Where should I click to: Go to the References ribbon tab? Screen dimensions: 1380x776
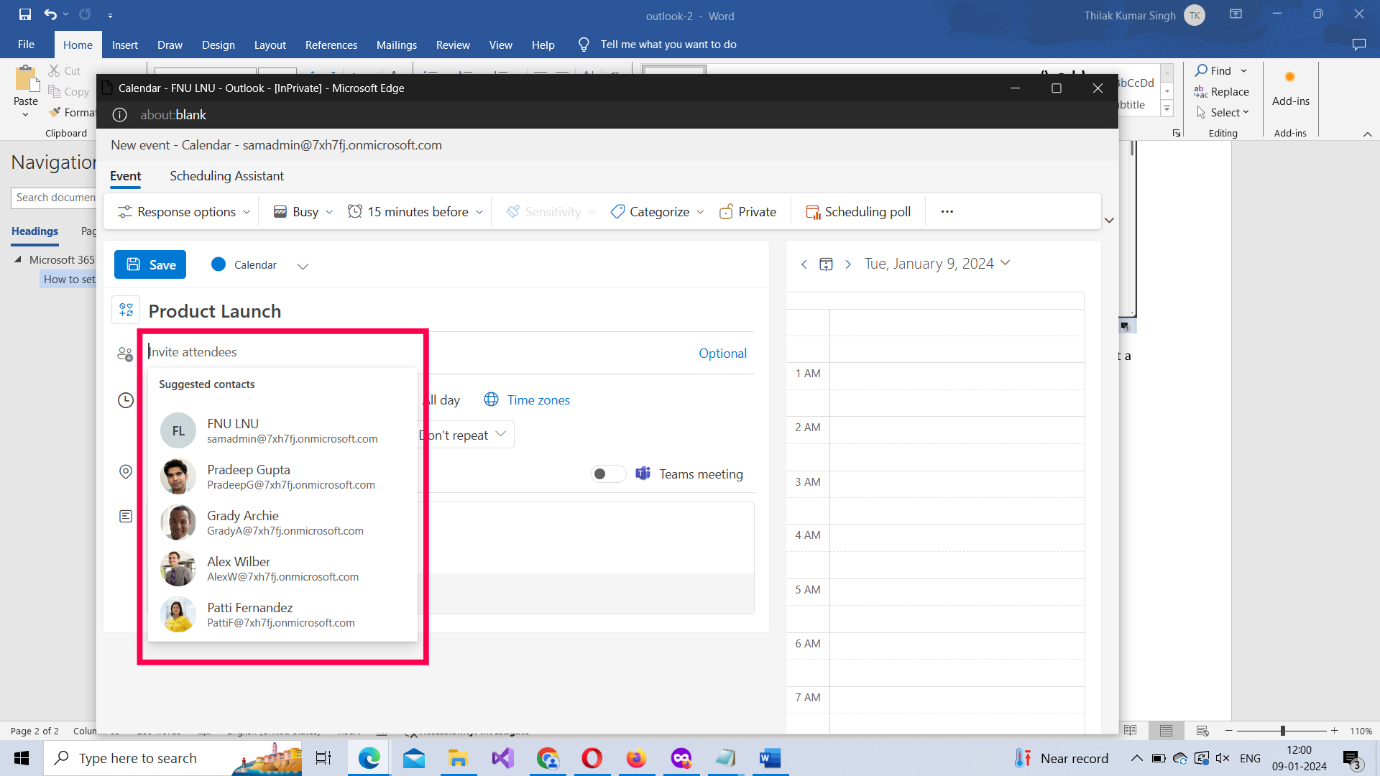331,45
